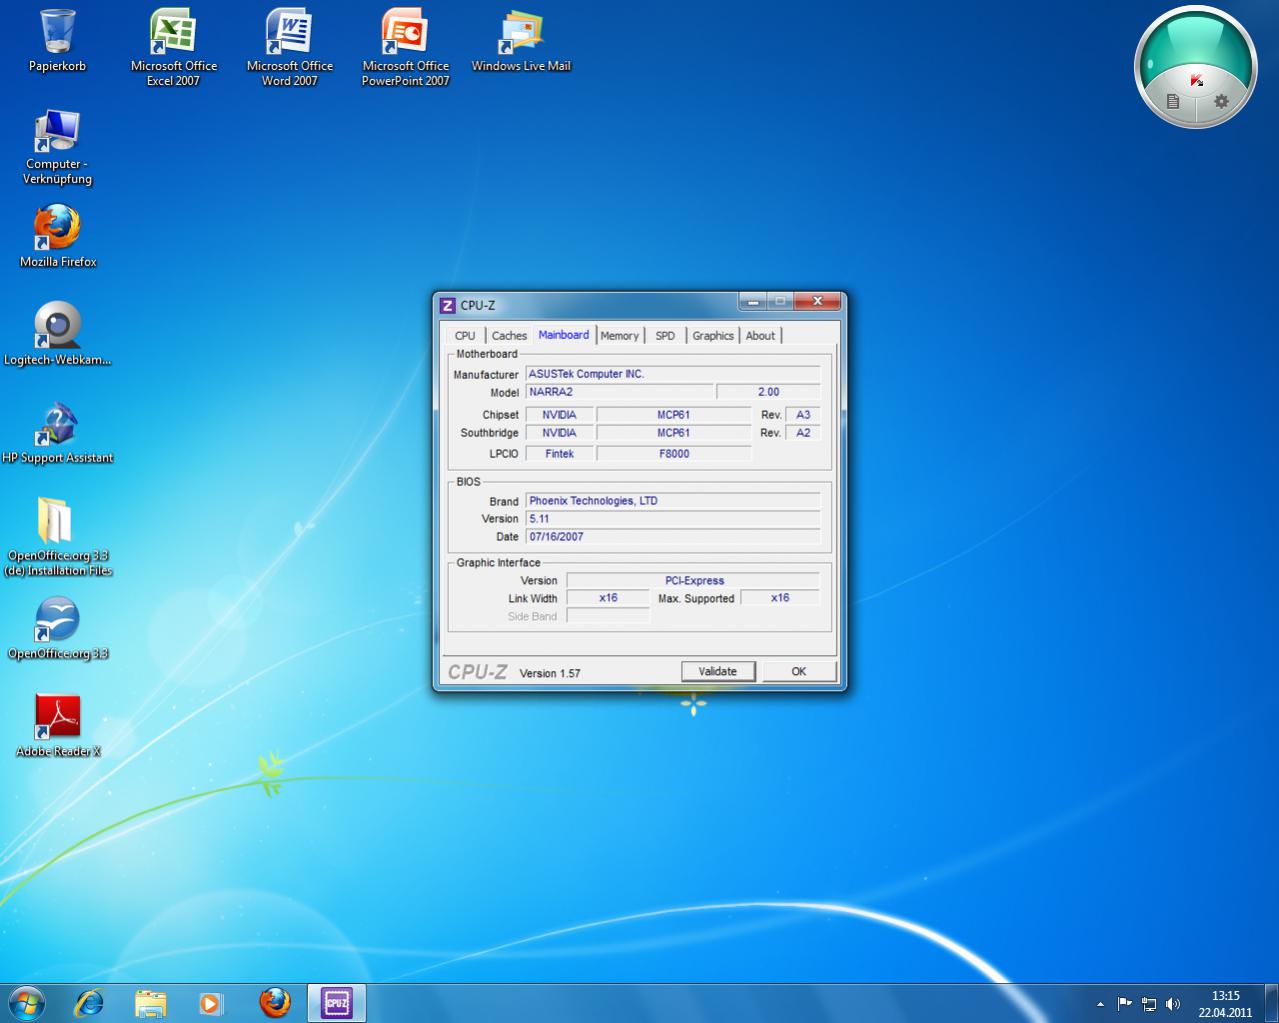Switch to the SPD tab

665,336
